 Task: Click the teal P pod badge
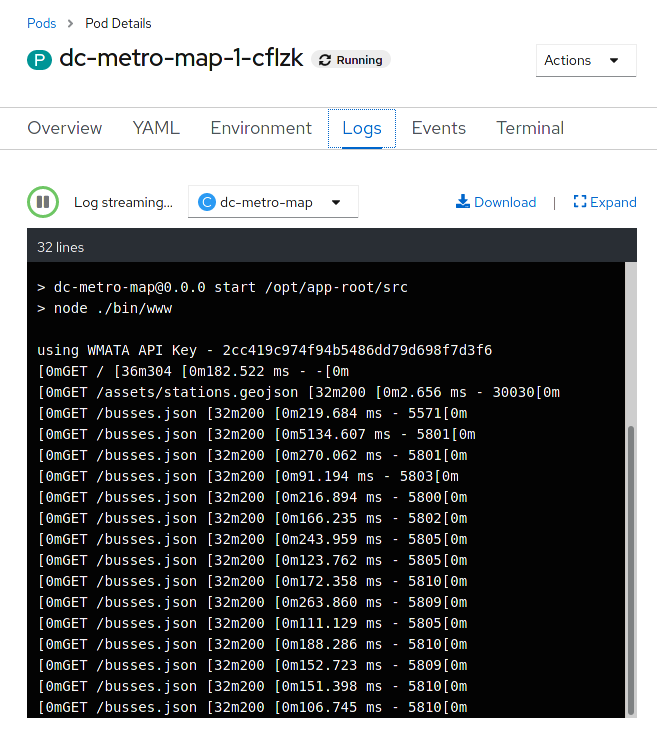tap(39, 60)
